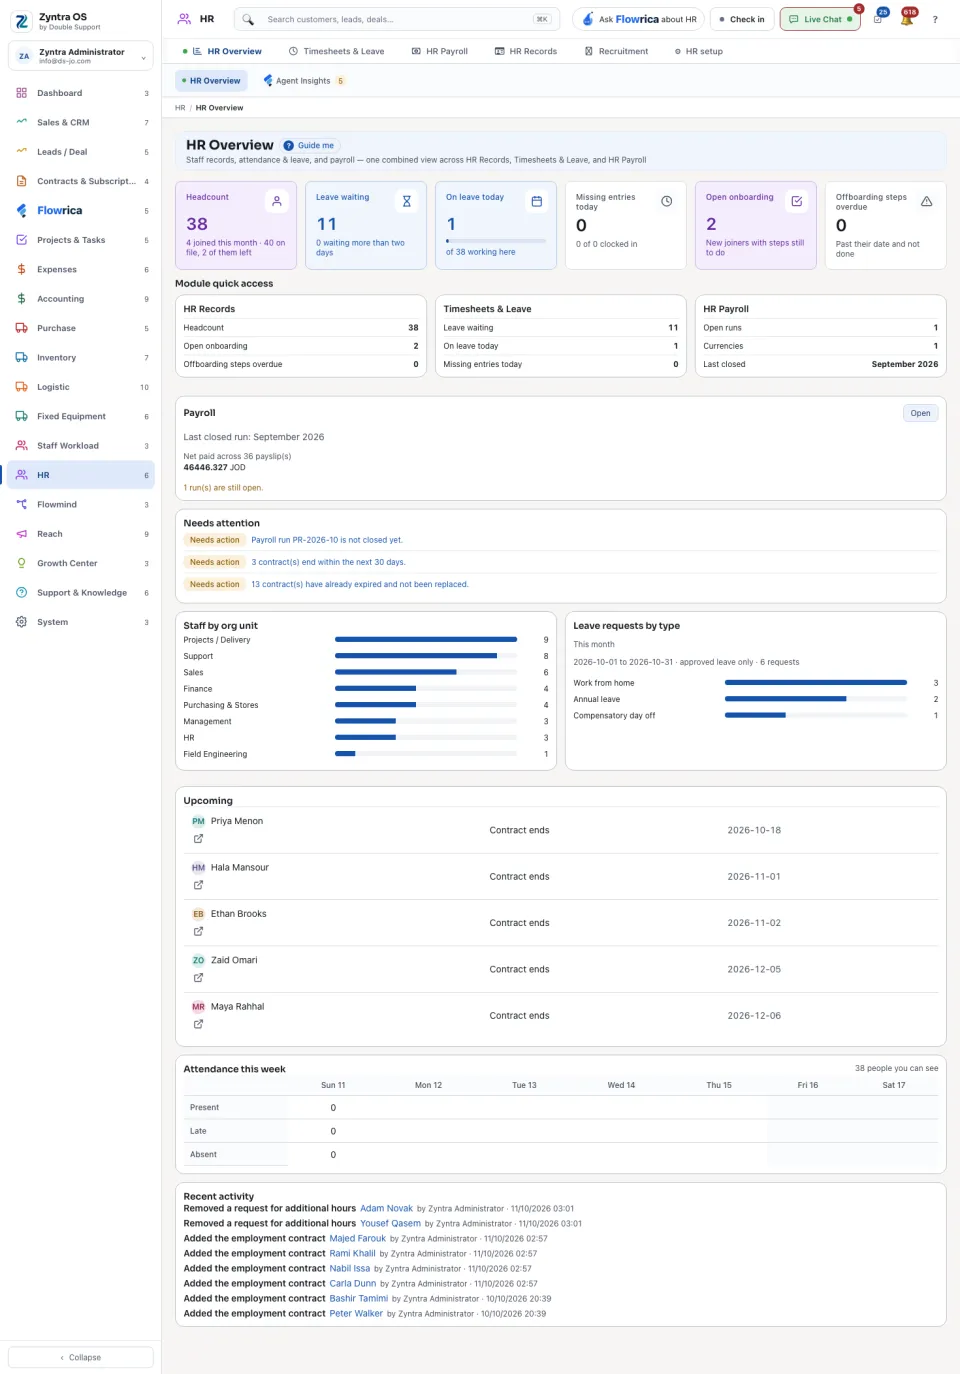960x1374 pixels.
Task: Click the HR breadcrumb link
Action: point(180,108)
